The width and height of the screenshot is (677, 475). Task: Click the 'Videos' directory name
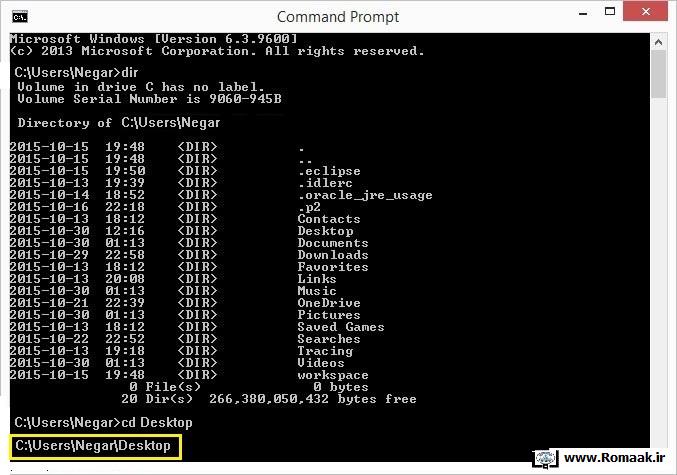click(321, 363)
